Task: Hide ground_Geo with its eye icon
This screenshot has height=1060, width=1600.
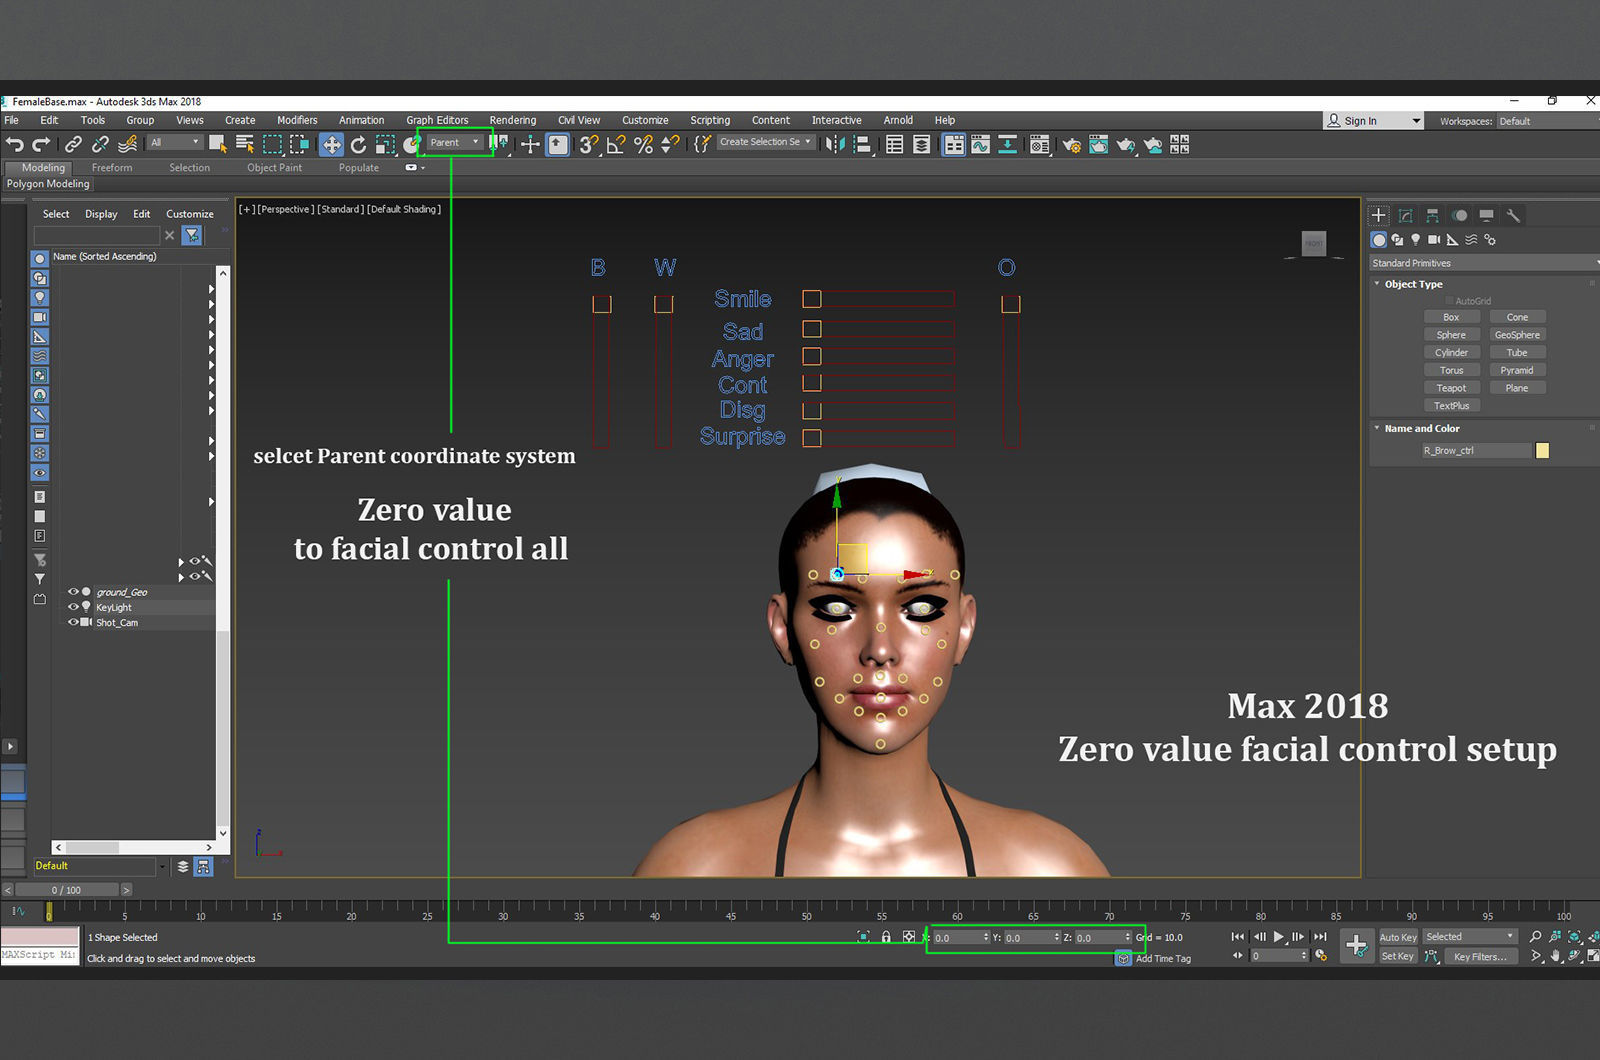Action: click(73, 592)
